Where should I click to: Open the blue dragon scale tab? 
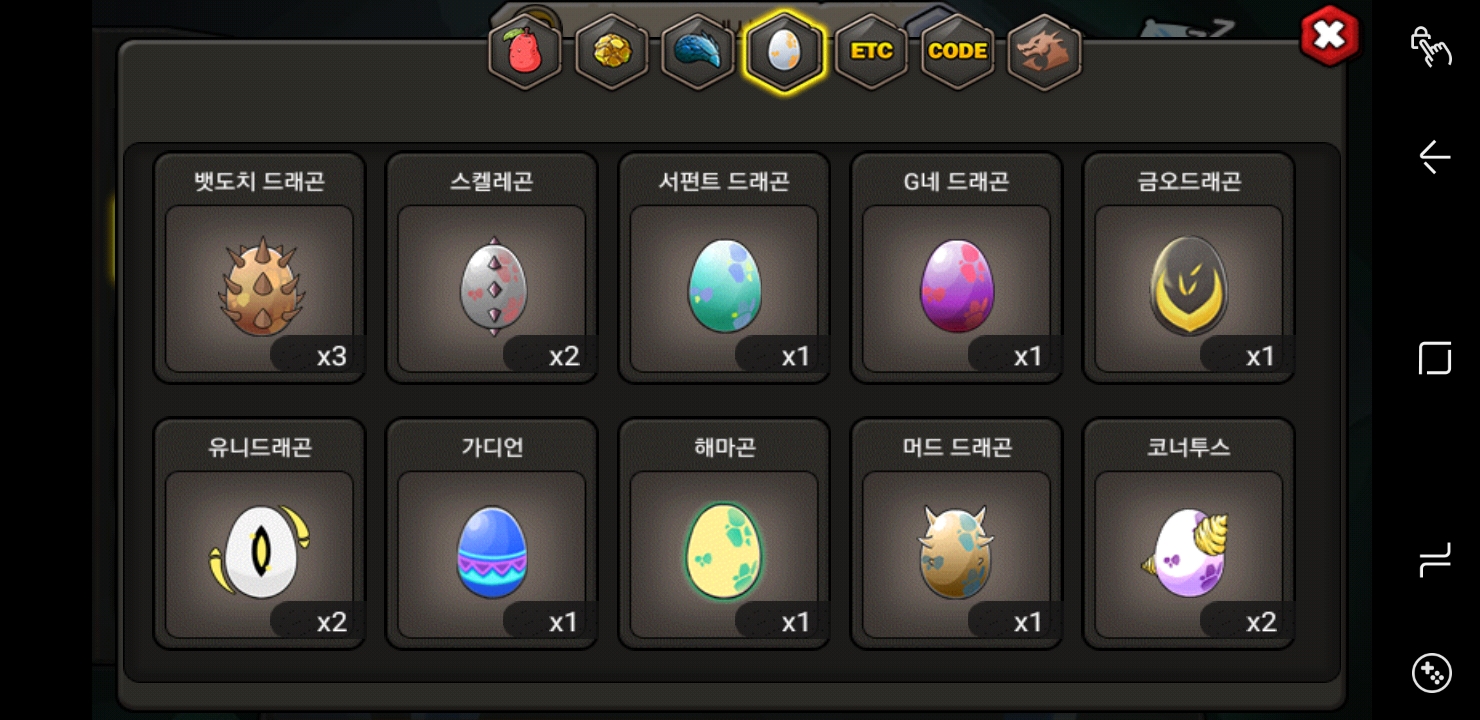point(698,52)
